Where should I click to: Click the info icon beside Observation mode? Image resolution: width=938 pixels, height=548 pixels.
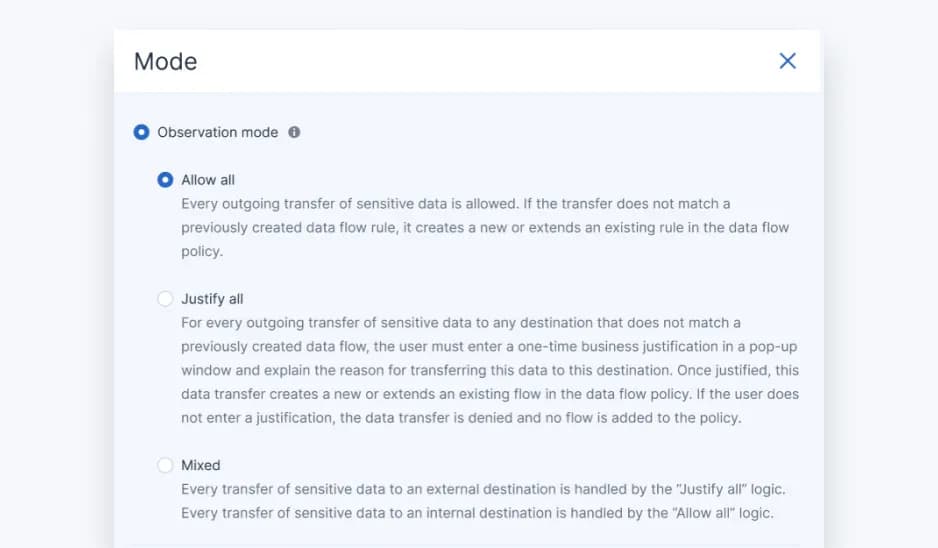click(x=294, y=132)
